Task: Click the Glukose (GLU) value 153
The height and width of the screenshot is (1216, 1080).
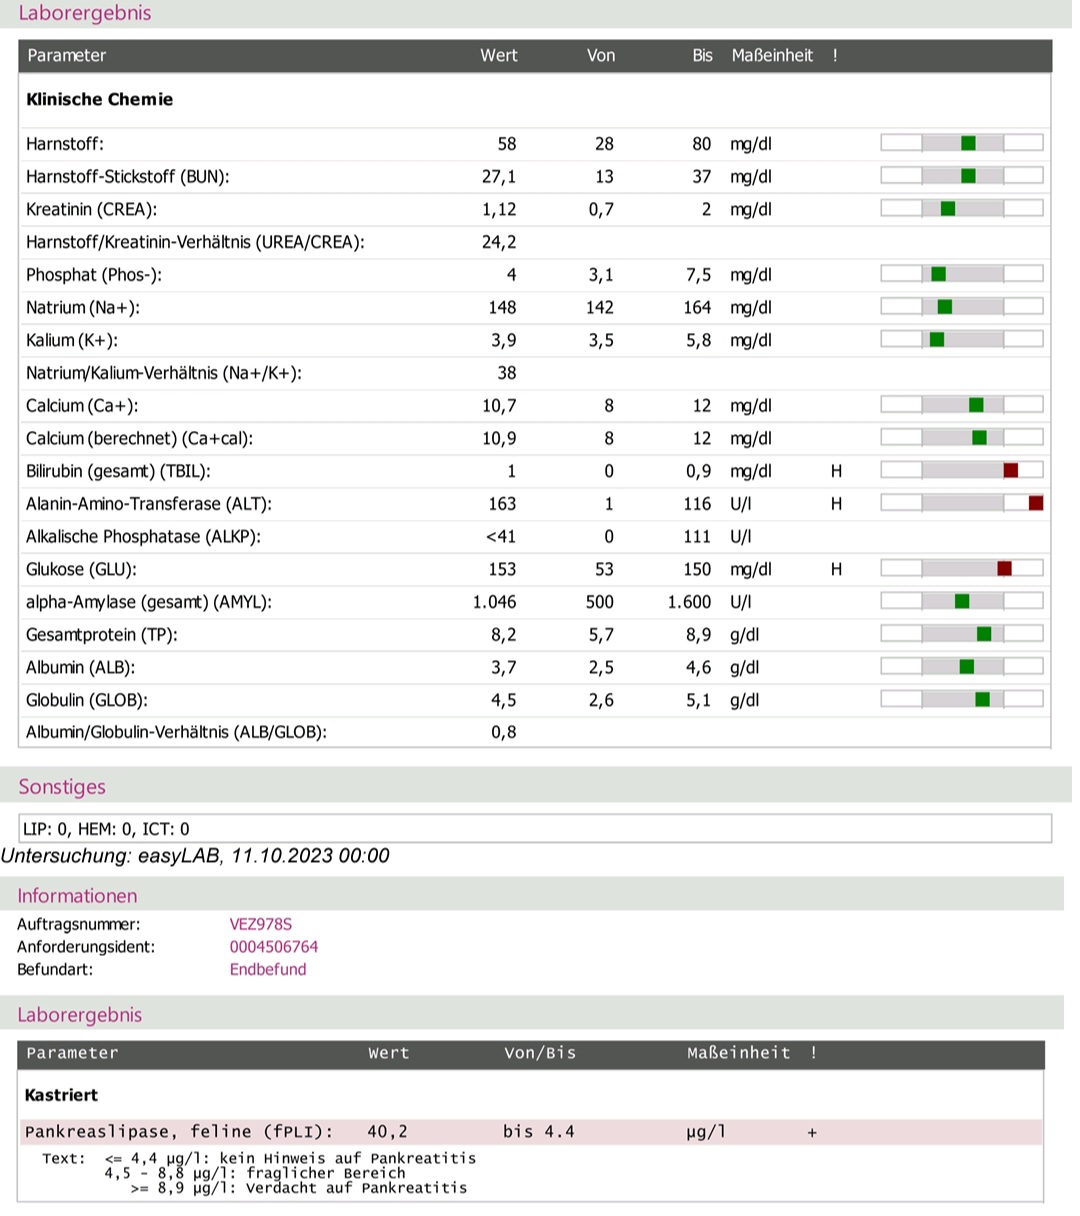Action: pyautogui.click(x=502, y=570)
